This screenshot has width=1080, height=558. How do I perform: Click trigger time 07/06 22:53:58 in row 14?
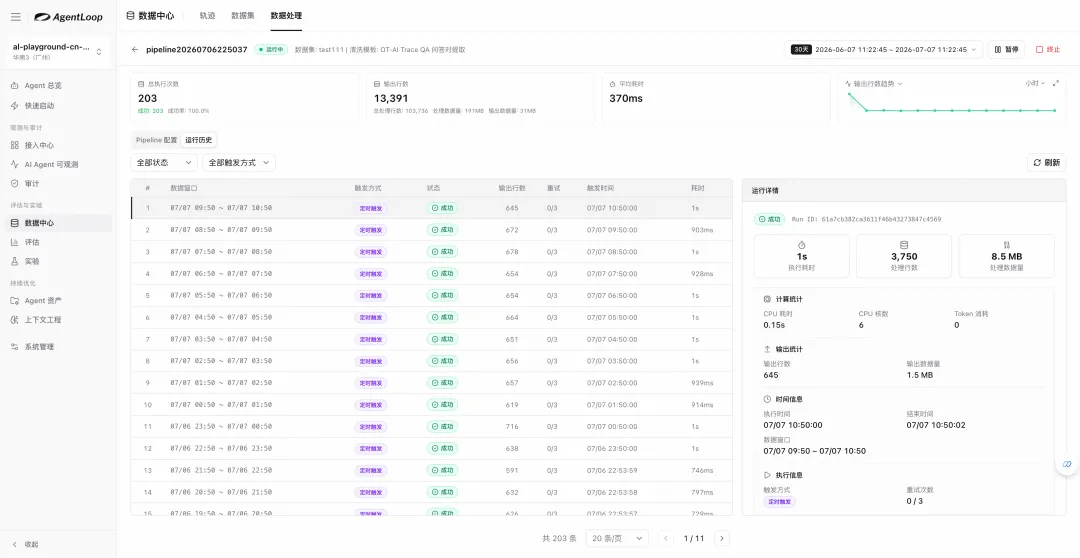[612, 493]
